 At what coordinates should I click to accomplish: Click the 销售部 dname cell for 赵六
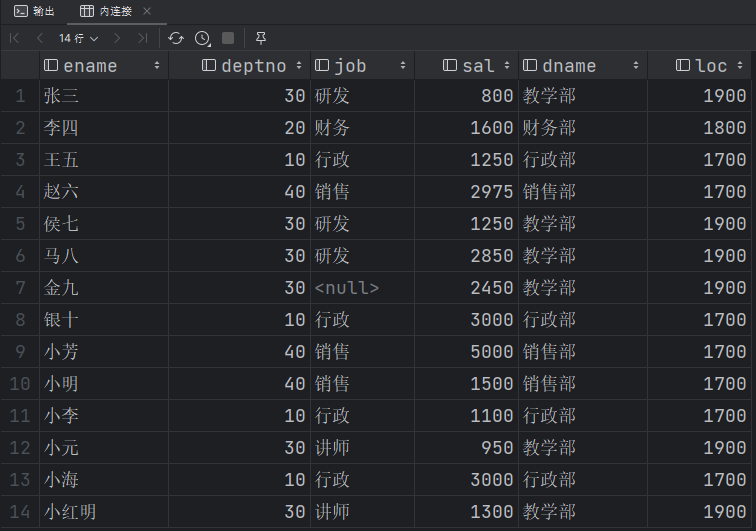point(583,191)
